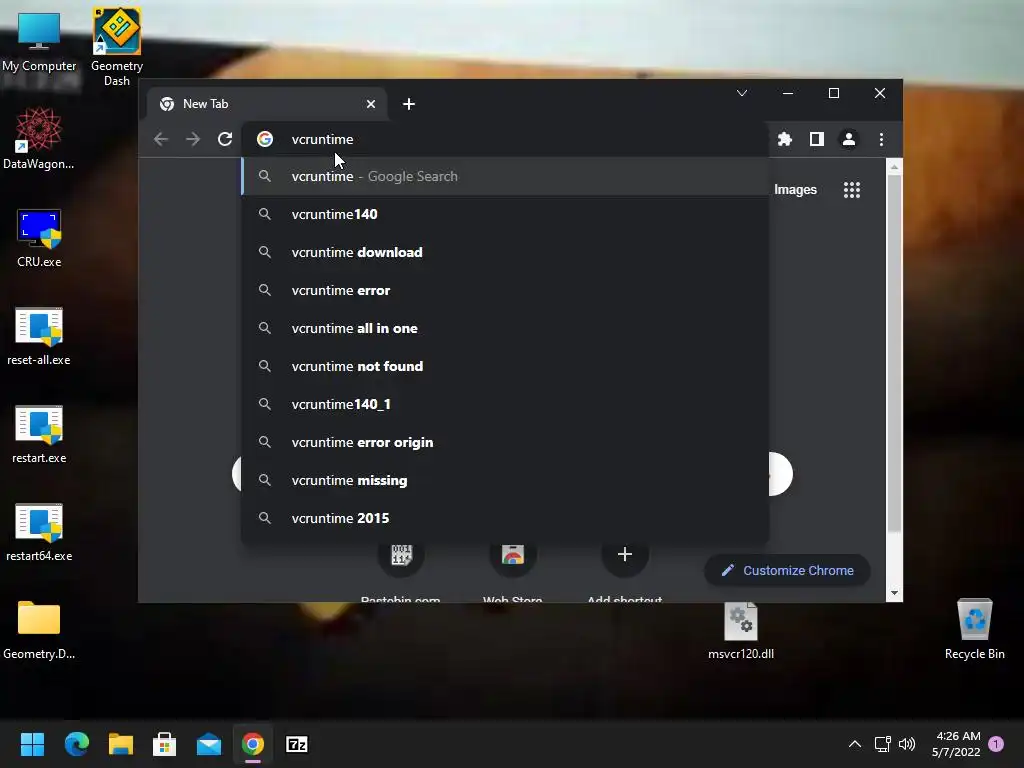Select the vcruntime not found suggestion
This screenshot has width=1024, height=768.
(x=505, y=366)
